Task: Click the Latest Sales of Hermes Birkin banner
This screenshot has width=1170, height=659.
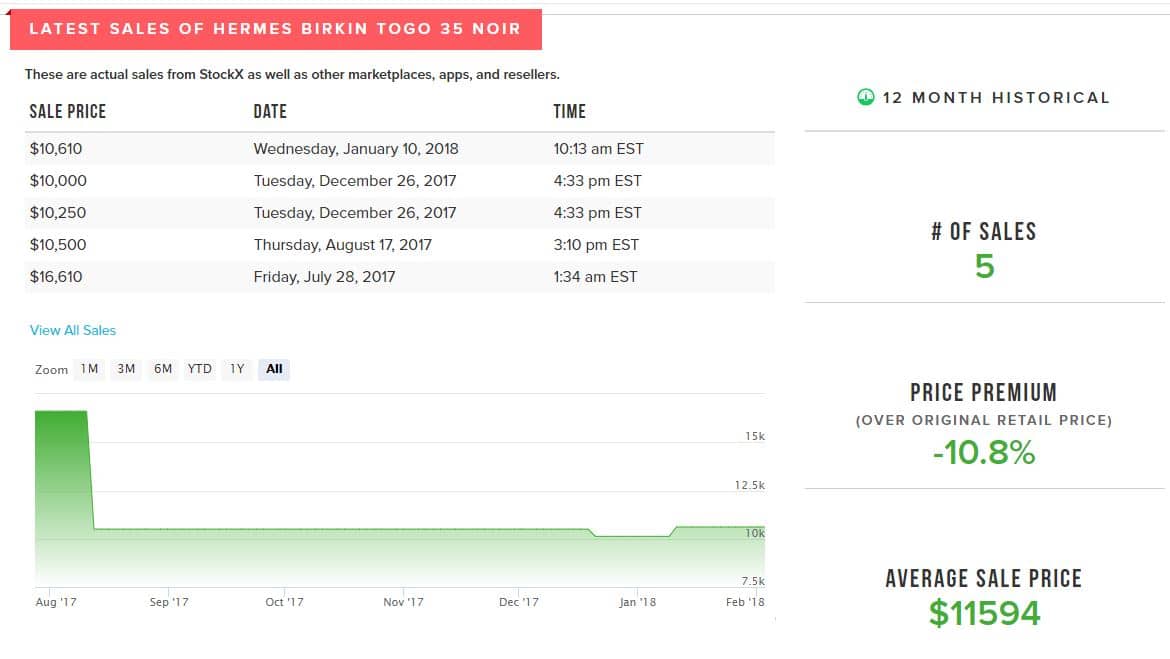Action: tap(275, 29)
